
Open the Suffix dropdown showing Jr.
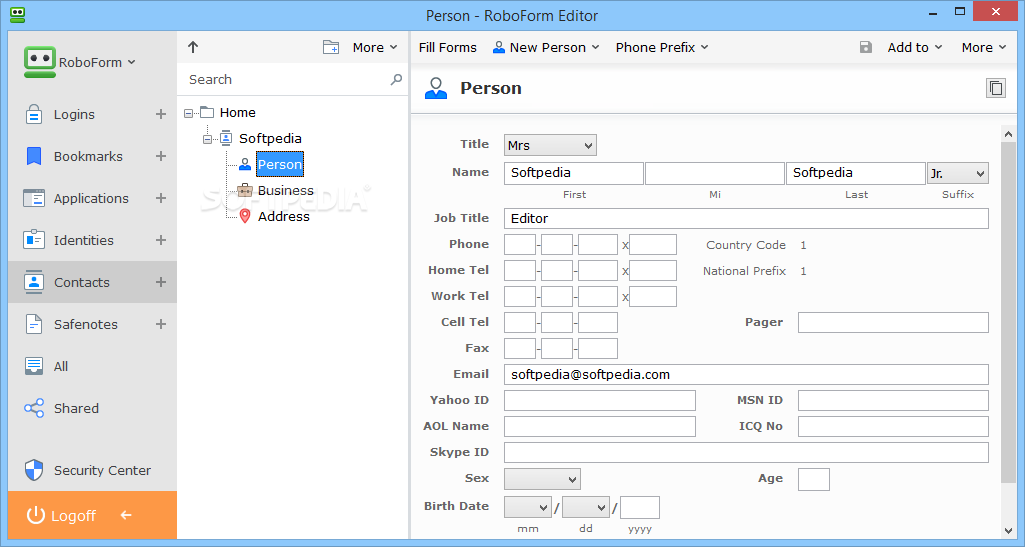click(958, 173)
